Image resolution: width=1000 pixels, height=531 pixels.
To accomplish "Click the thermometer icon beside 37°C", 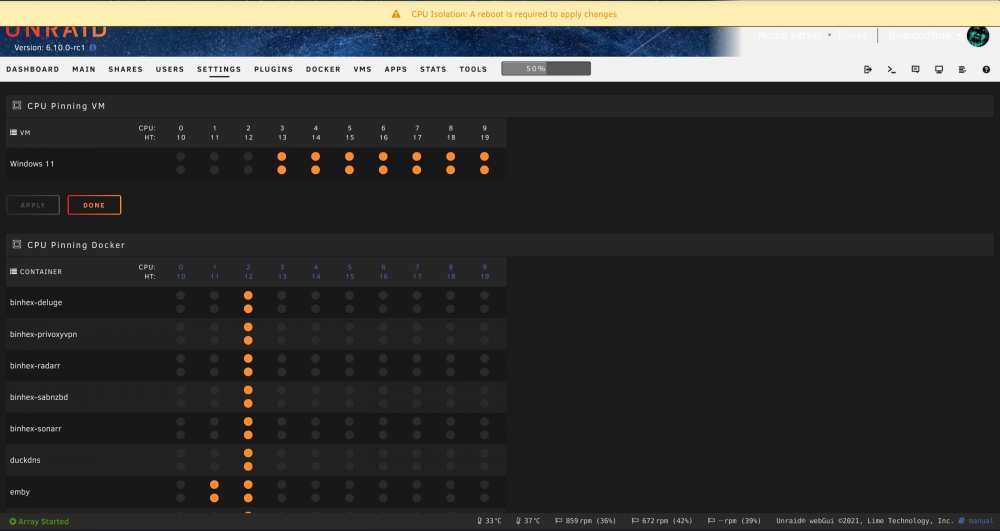I will coord(518,521).
